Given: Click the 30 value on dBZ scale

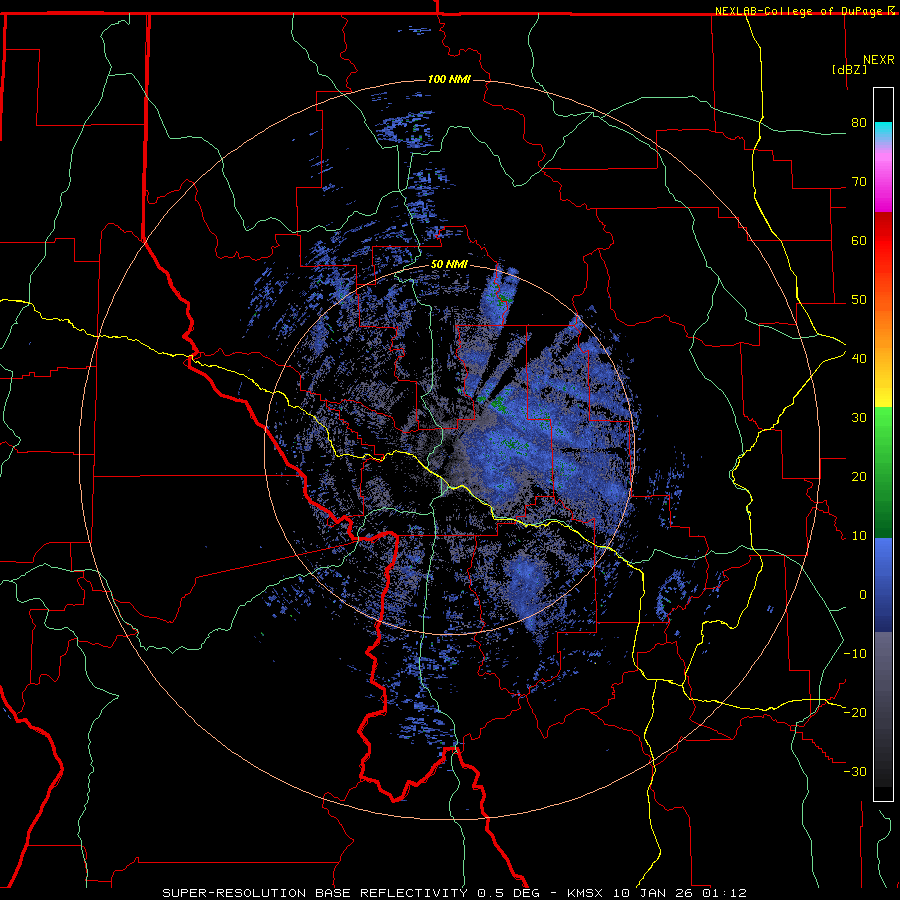Looking at the screenshot, I should tap(859, 418).
